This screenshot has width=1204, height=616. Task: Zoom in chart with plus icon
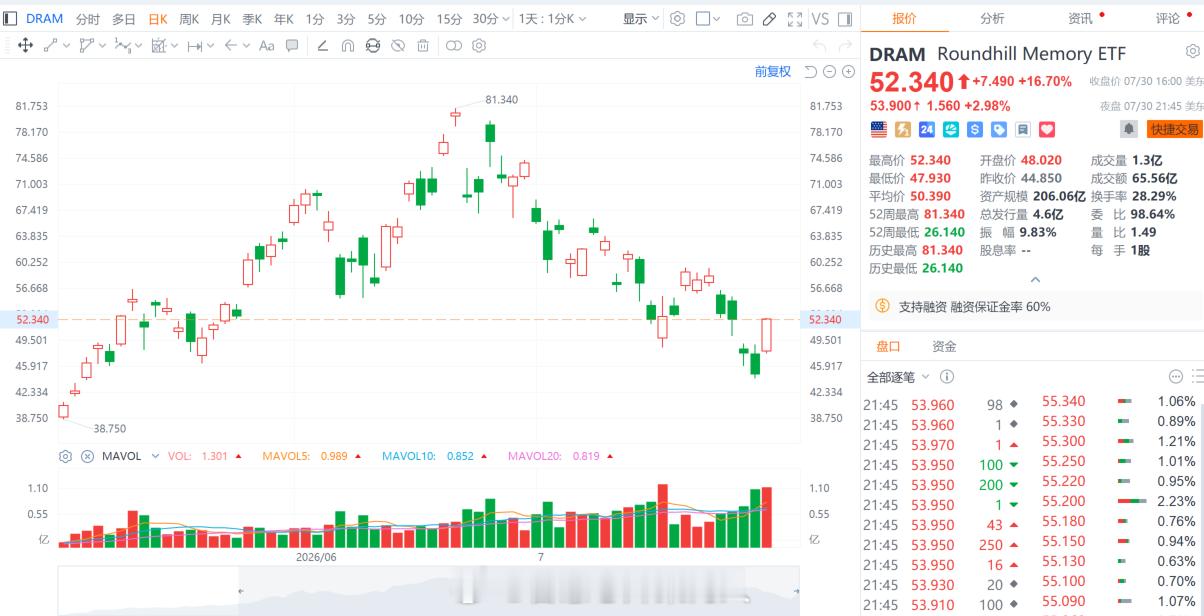849,71
